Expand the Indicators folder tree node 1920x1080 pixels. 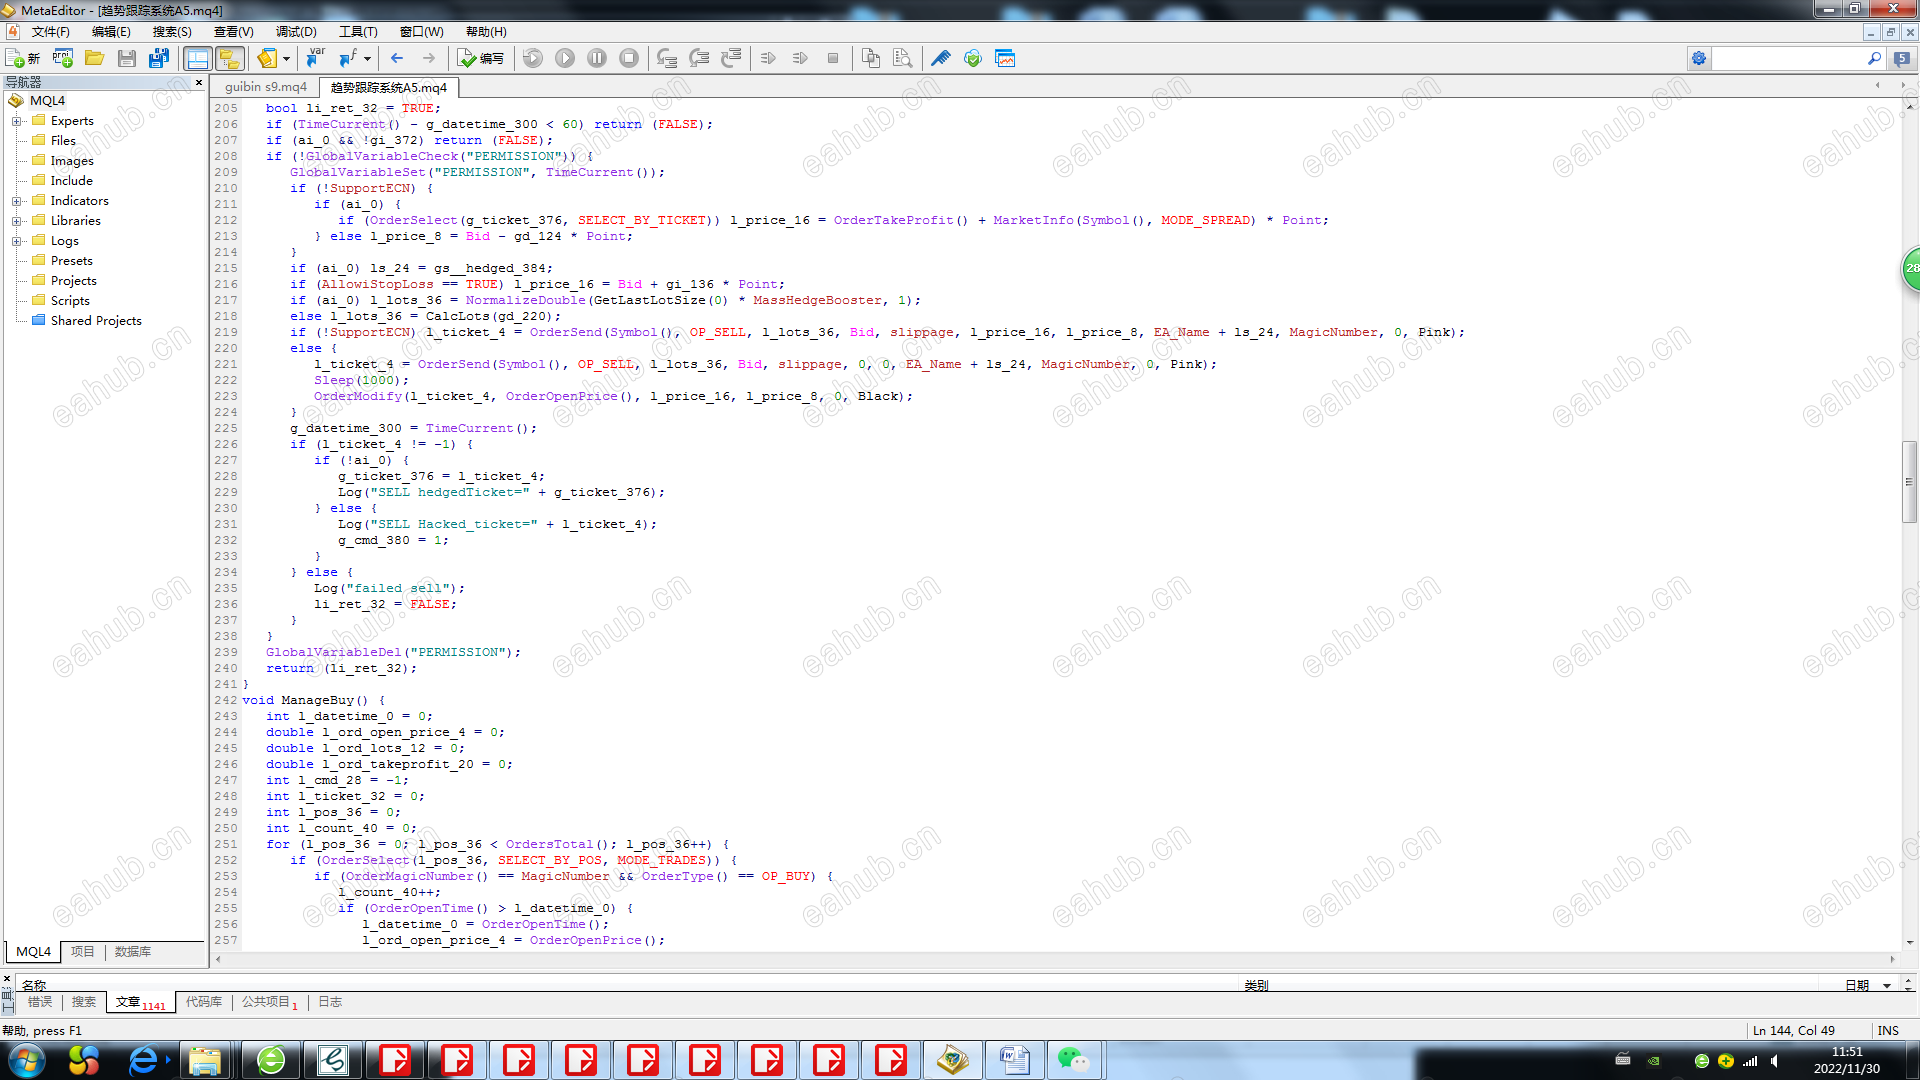point(16,201)
